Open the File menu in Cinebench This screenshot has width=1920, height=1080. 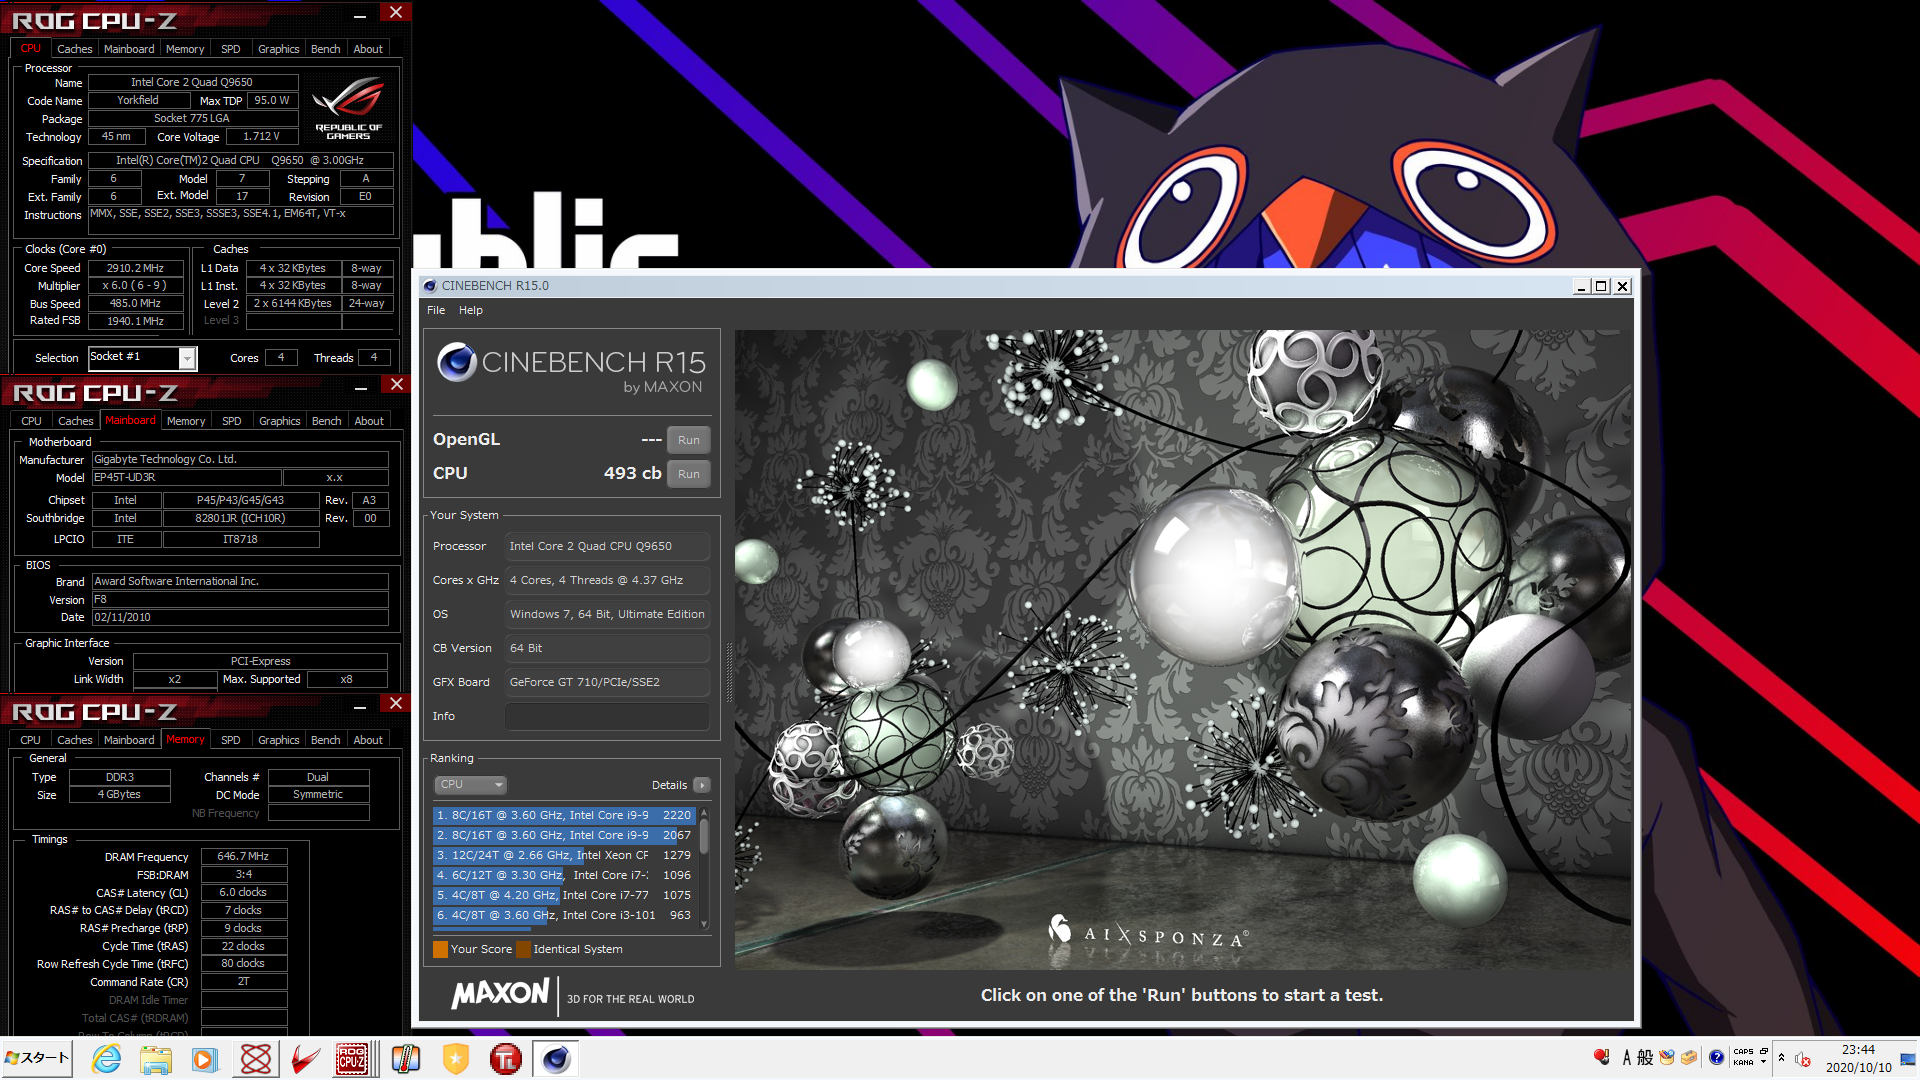tap(436, 310)
